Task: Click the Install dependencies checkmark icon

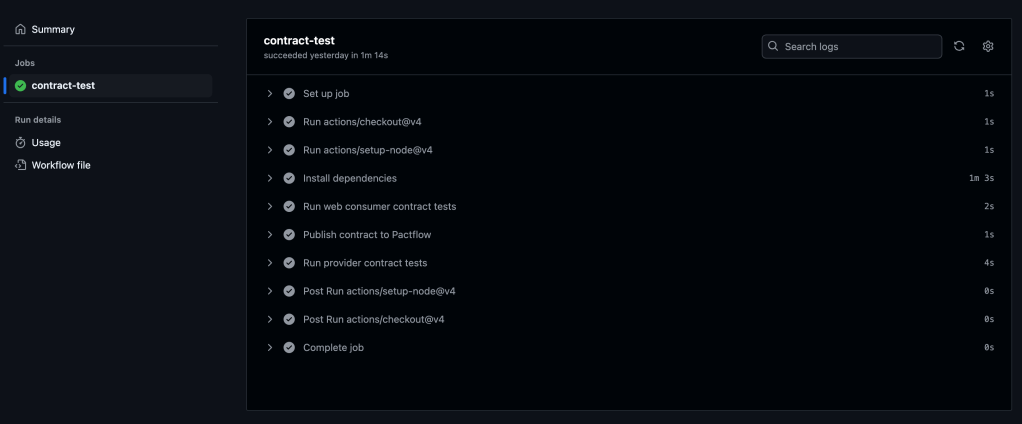Action: pos(289,178)
